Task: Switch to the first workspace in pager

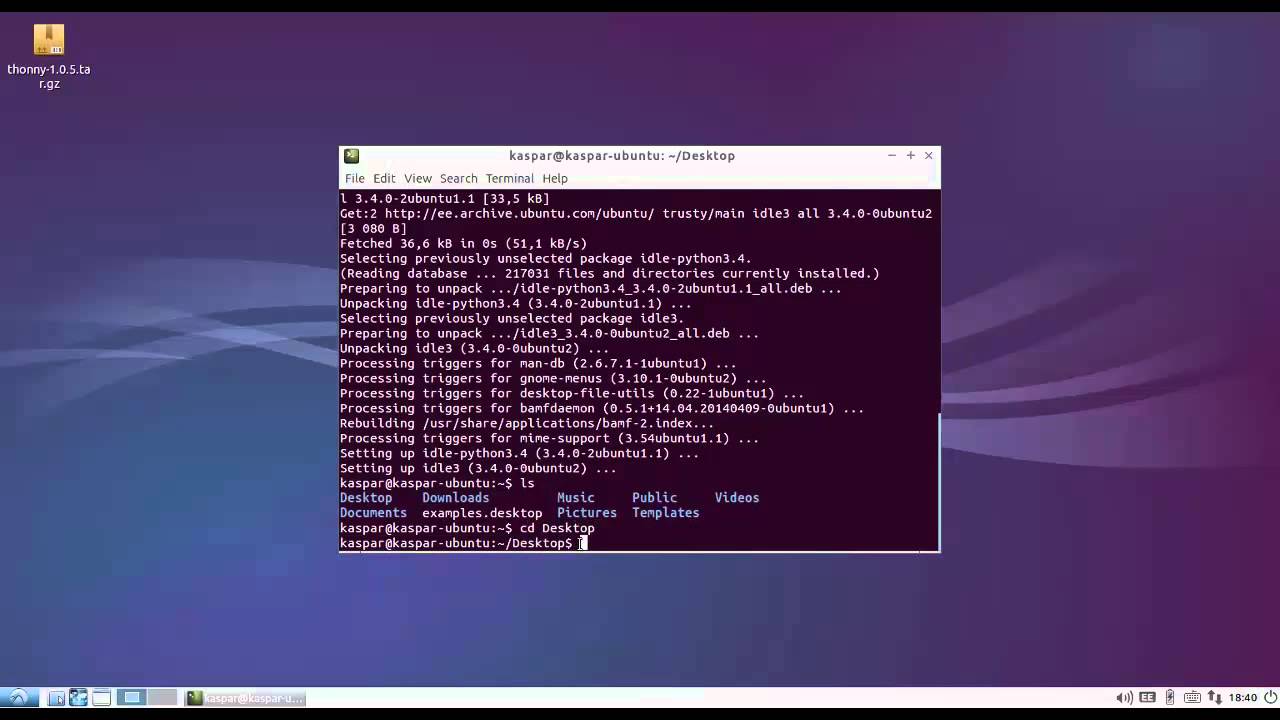Action: [132, 697]
